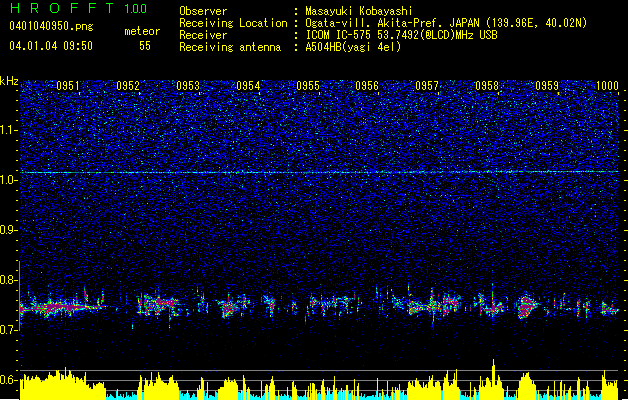Click the 0952 time marker
This screenshot has width=629, height=400.
click(x=128, y=86)
